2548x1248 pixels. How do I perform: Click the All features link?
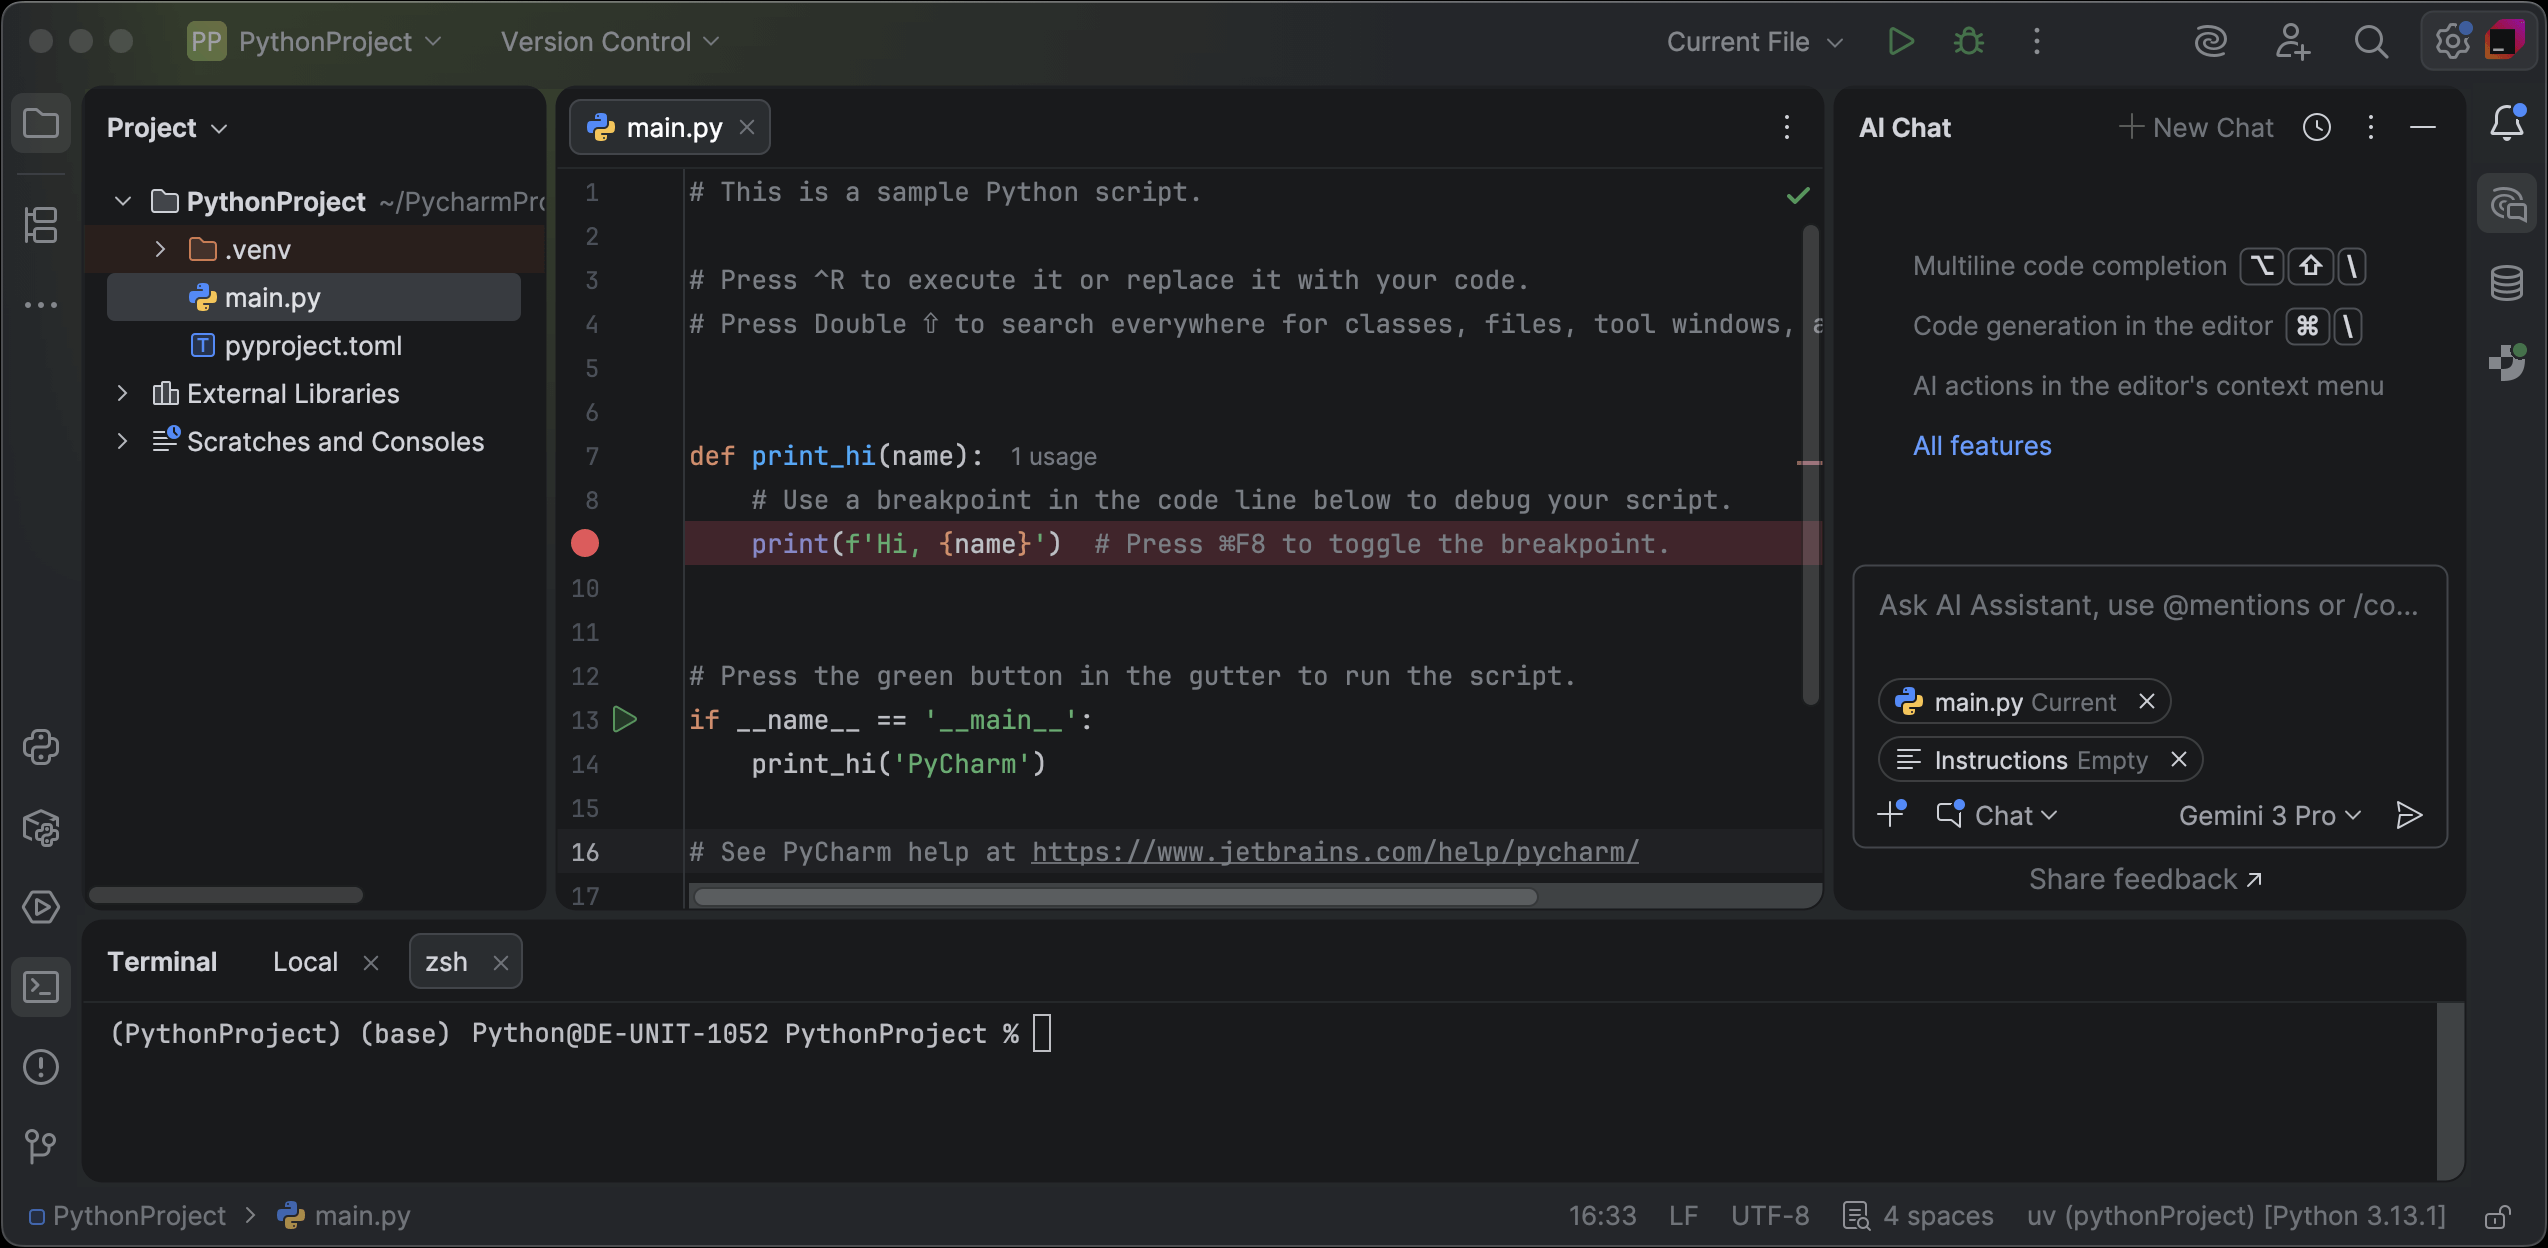1981,446
